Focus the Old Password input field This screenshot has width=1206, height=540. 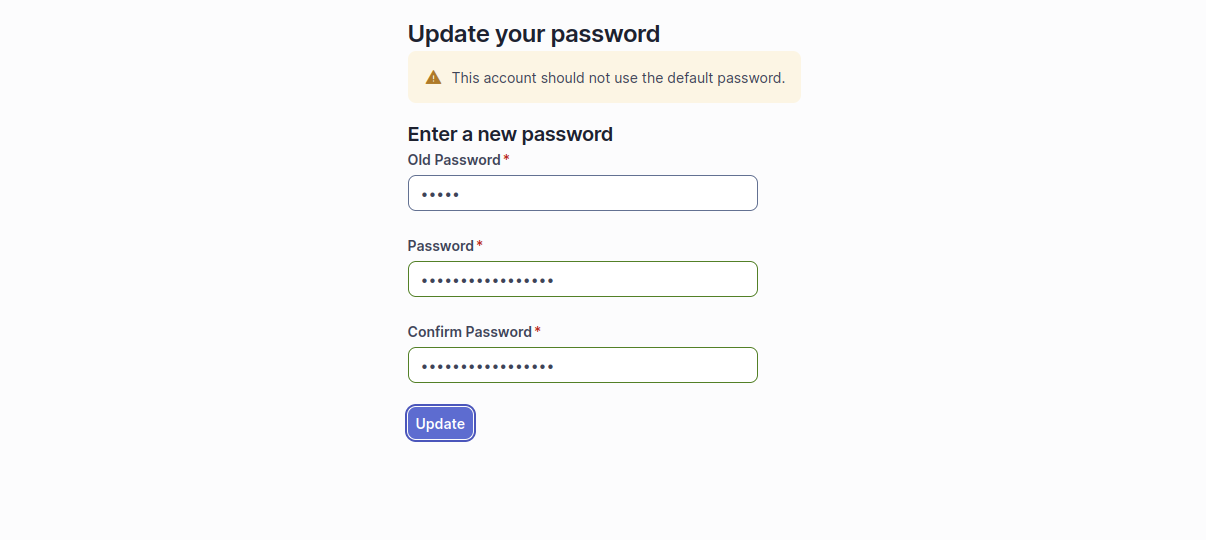coord(582,193)
